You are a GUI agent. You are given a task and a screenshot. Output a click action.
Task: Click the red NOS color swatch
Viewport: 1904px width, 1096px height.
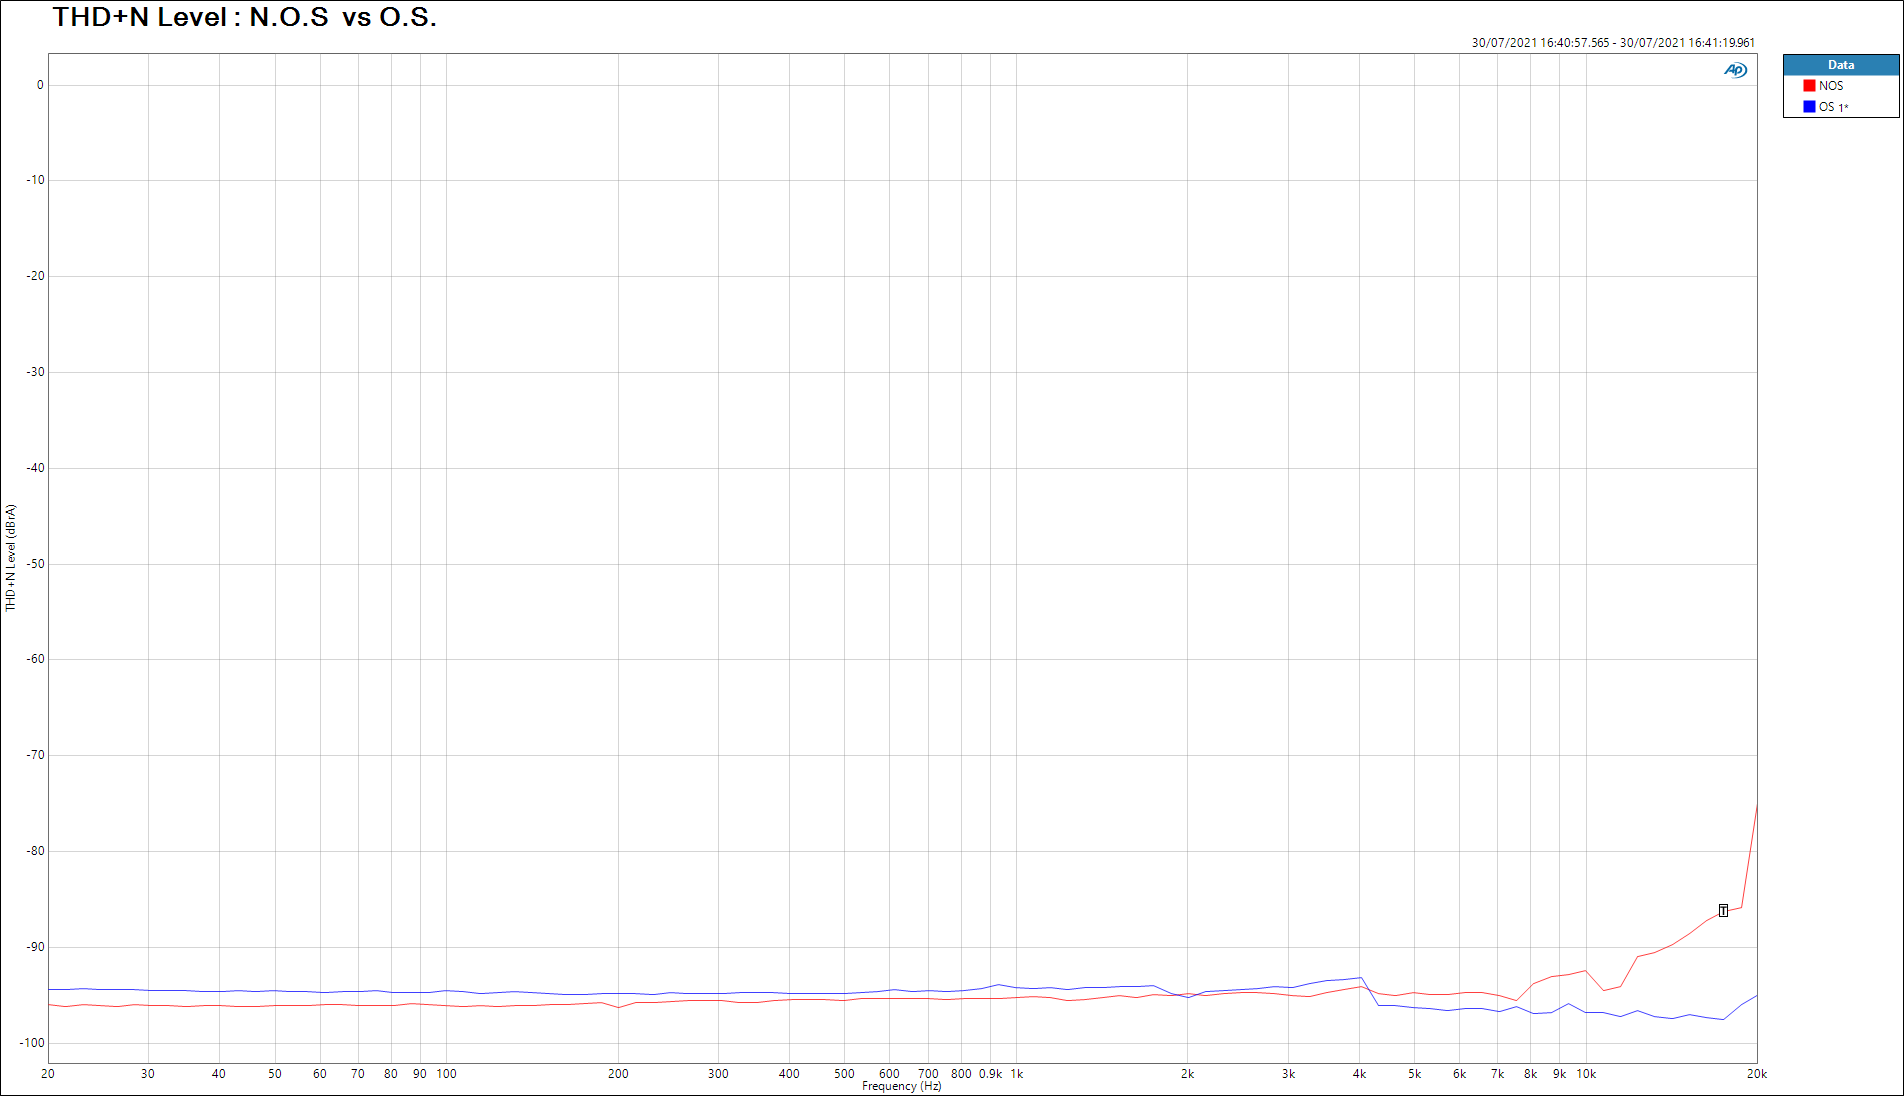tap(1809, 86)
